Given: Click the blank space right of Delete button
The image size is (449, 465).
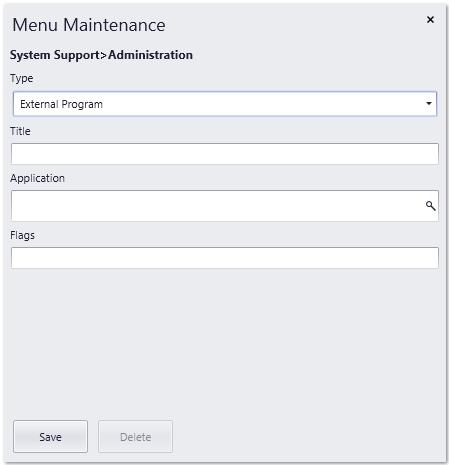Looking at the screenshot, I should coord(307,436).
